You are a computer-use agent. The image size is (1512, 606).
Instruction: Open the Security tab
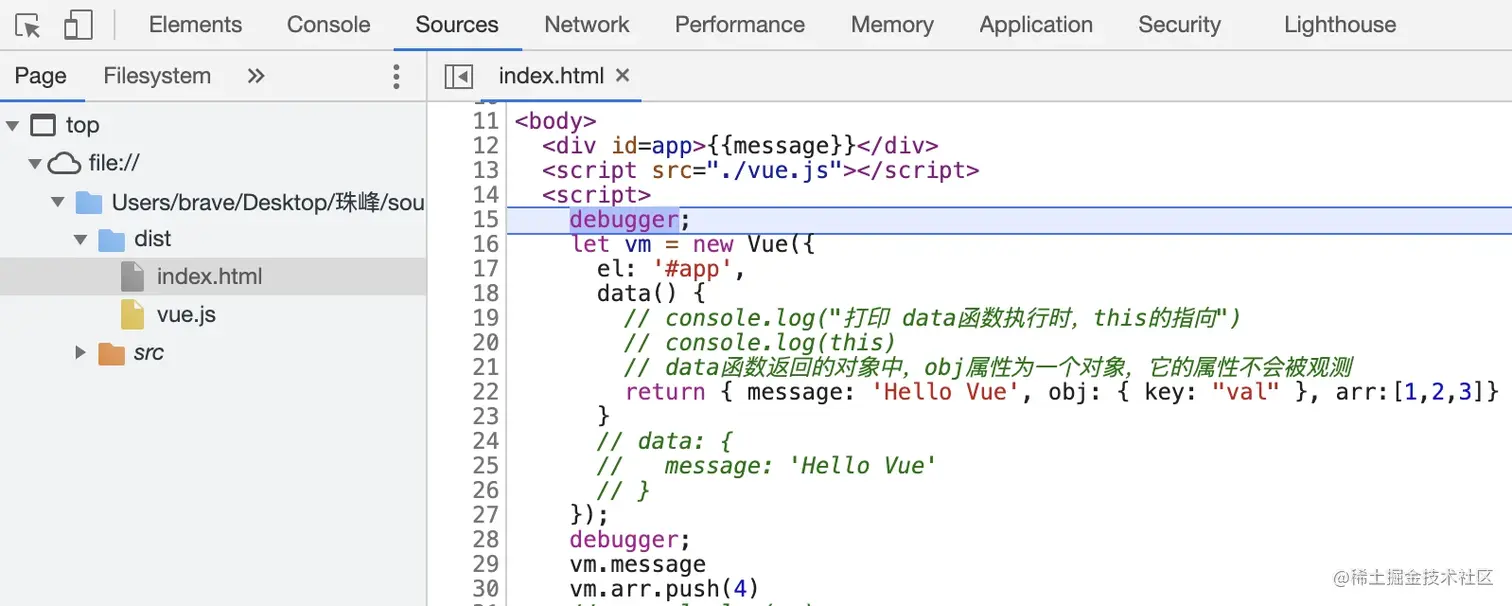[x=1179, y=25]
